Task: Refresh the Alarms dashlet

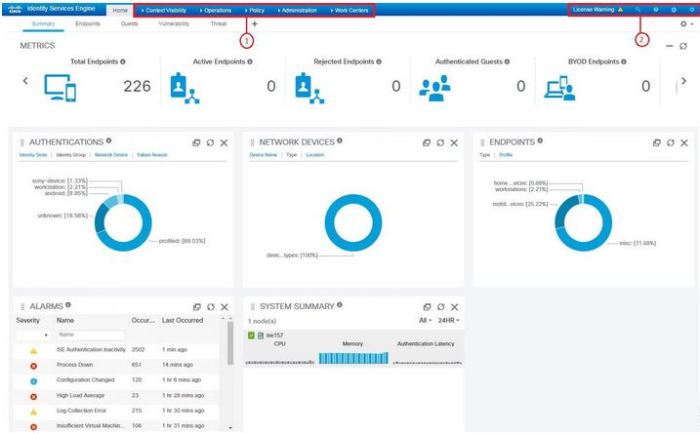Action: [x=210, y=306]
